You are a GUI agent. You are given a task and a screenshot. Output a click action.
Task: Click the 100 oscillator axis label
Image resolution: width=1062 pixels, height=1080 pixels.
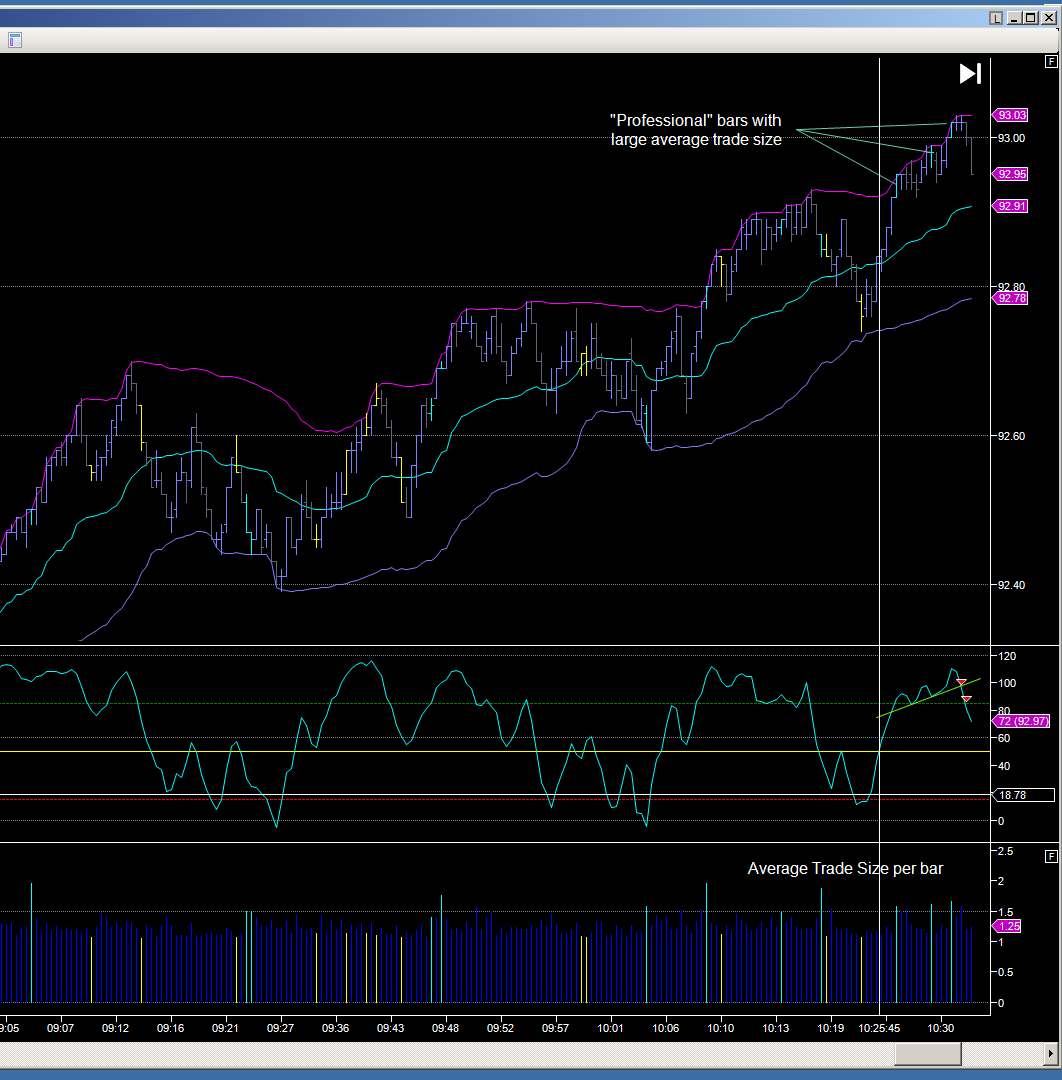[x=1007, y=683]
